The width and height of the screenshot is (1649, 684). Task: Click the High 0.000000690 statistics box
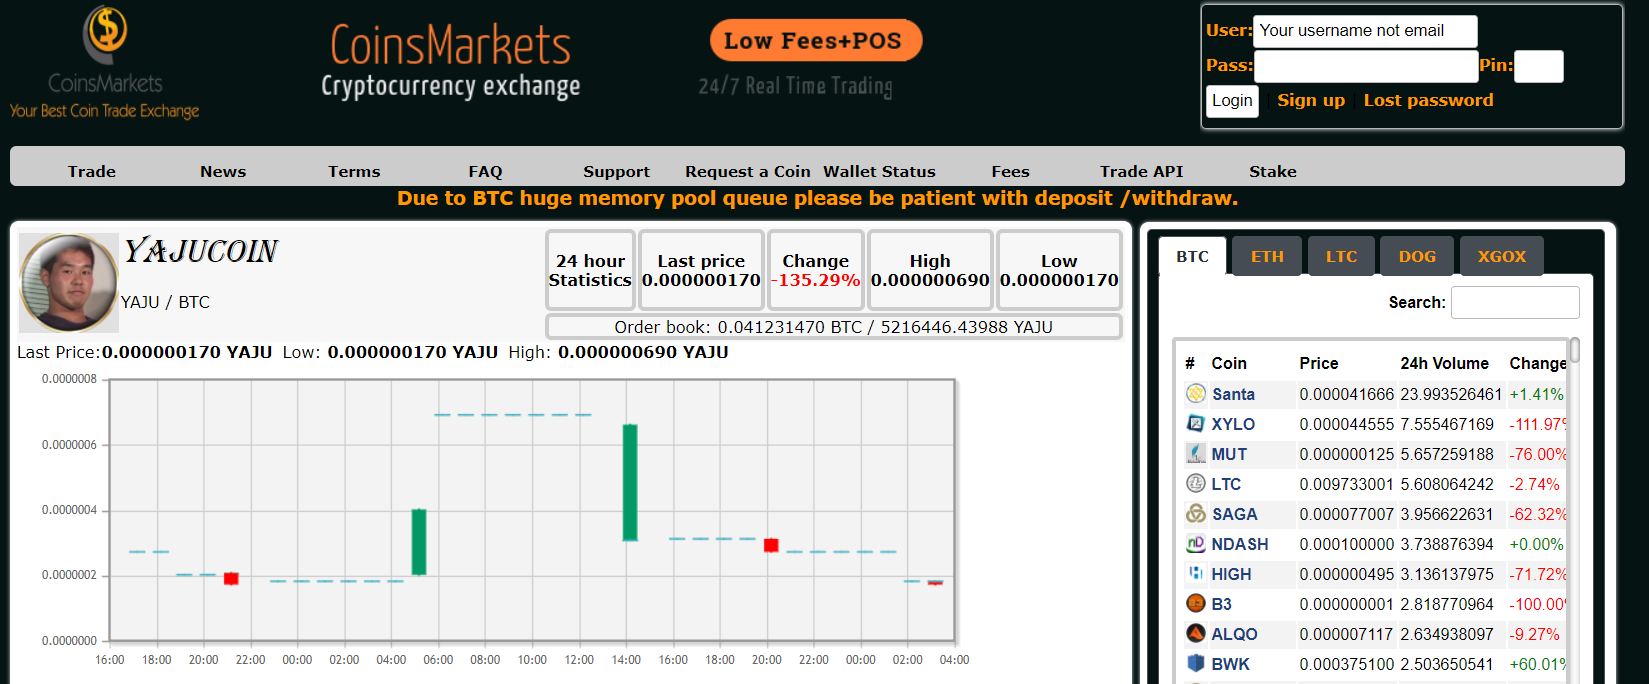(x=930, y=270)
